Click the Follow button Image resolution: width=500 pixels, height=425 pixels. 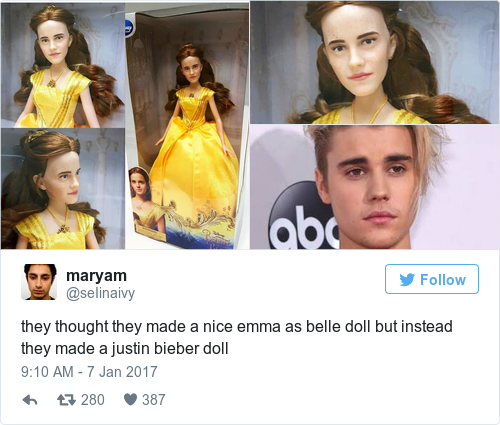pyautogui.click(x=432, y=279)
